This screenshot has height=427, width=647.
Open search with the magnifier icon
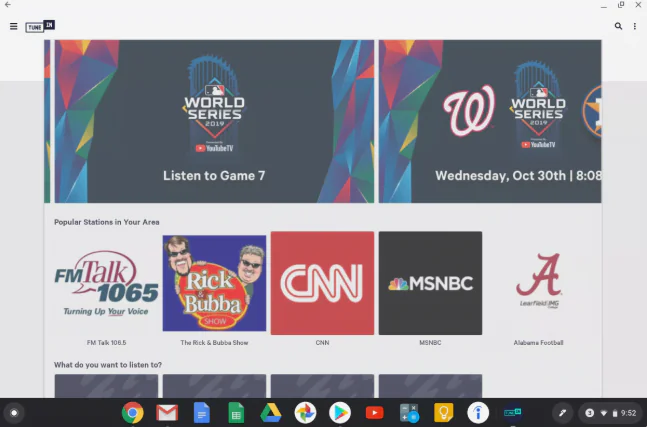click(618, 26)
